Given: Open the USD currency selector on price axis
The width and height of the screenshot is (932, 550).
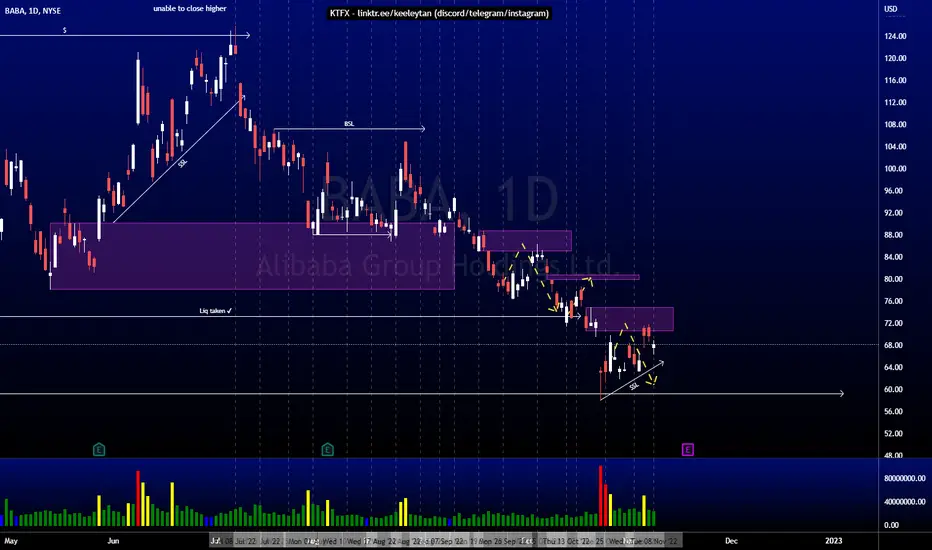Looking at the screenshot, I should 890,9.
